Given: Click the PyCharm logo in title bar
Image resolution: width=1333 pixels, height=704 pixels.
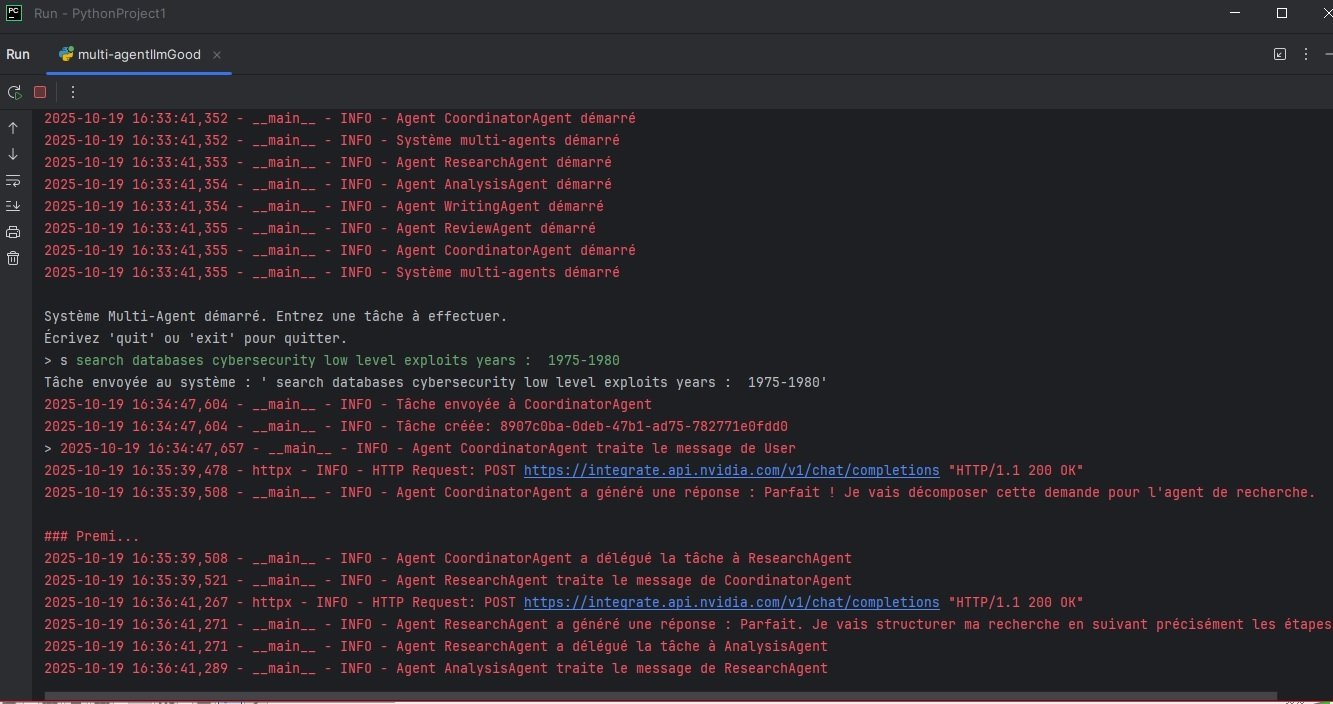Looking at the screenshot, I should [x=14, y=13].
